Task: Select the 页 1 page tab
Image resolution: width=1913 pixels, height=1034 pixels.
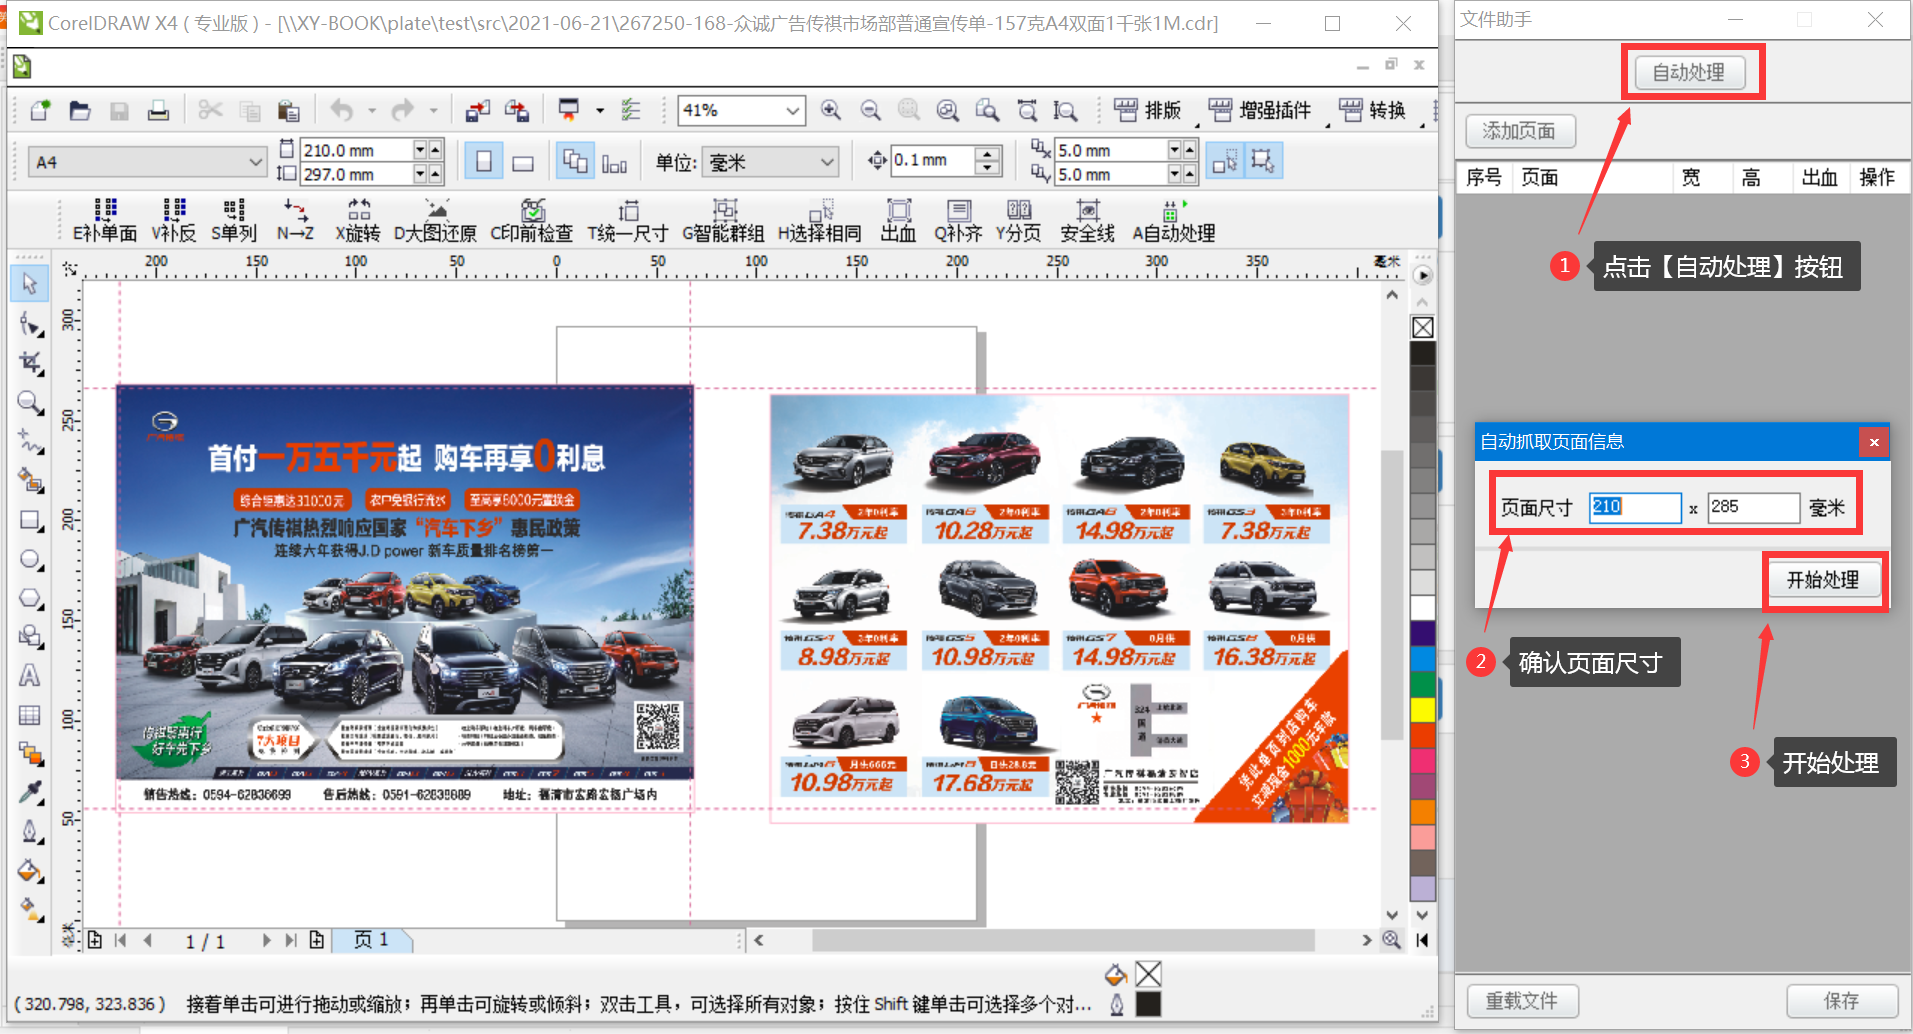Action: (372, 940)
